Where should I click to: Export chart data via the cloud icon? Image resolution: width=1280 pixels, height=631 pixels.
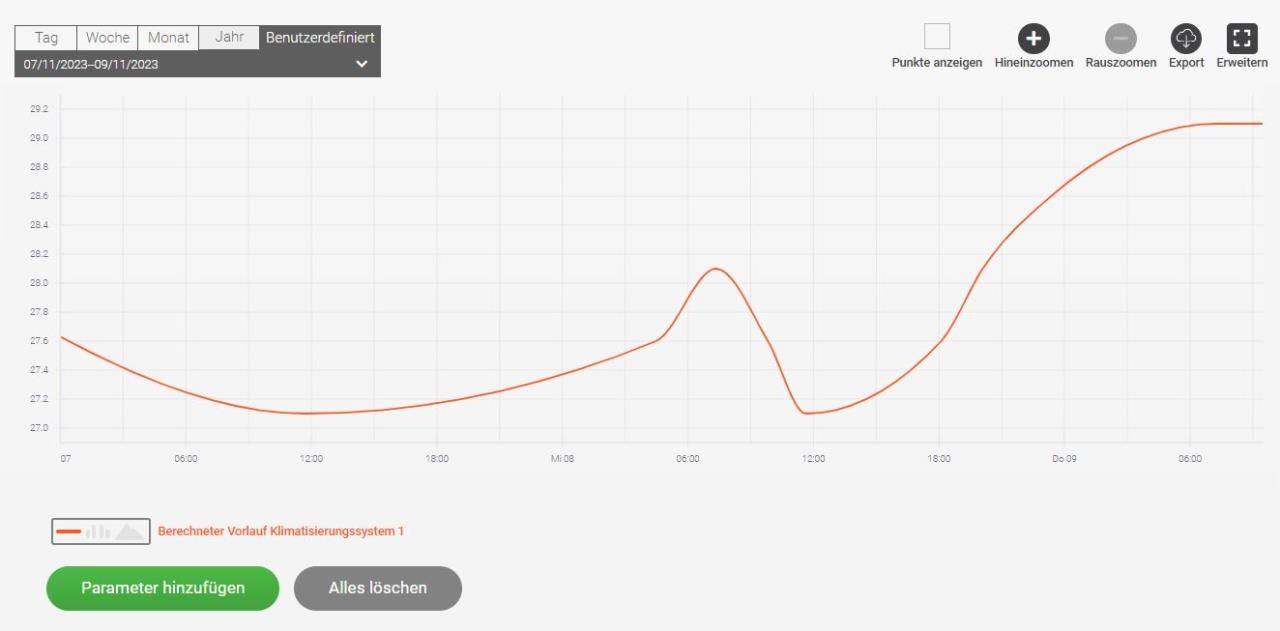[x=1186, y=39]
